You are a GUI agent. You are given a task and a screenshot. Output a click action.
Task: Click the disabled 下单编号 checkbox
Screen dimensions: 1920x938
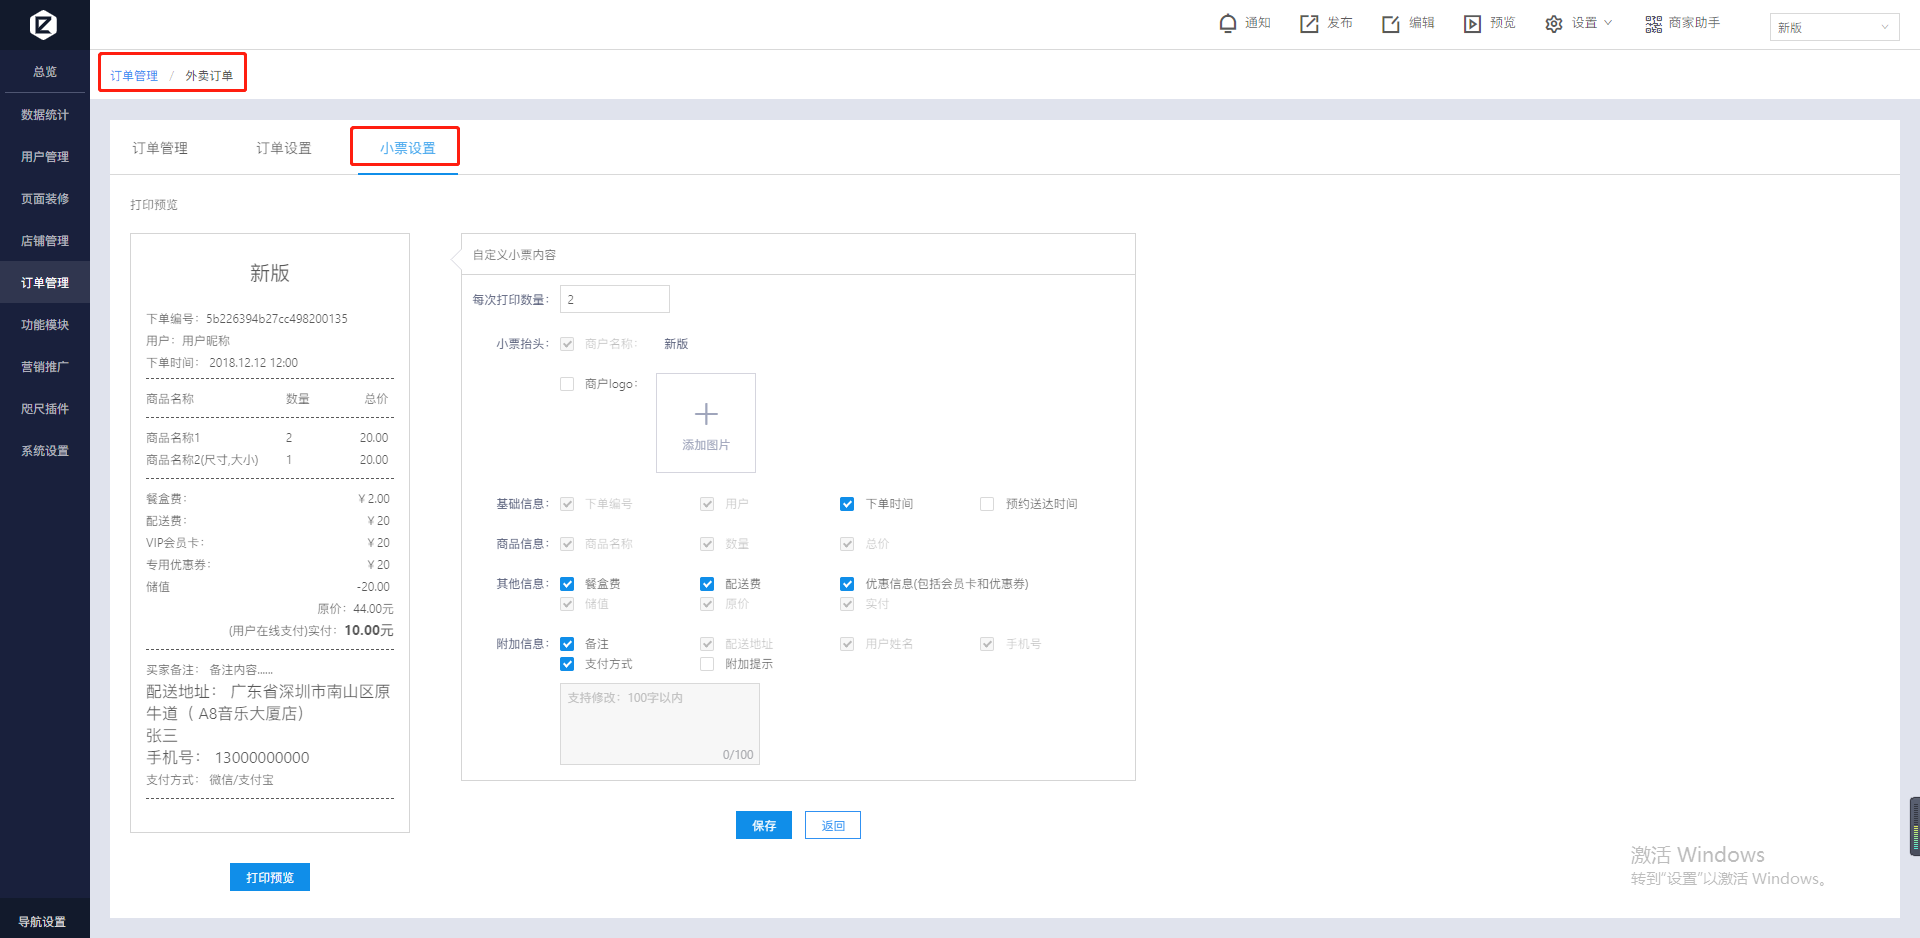(x=567, y=504)
